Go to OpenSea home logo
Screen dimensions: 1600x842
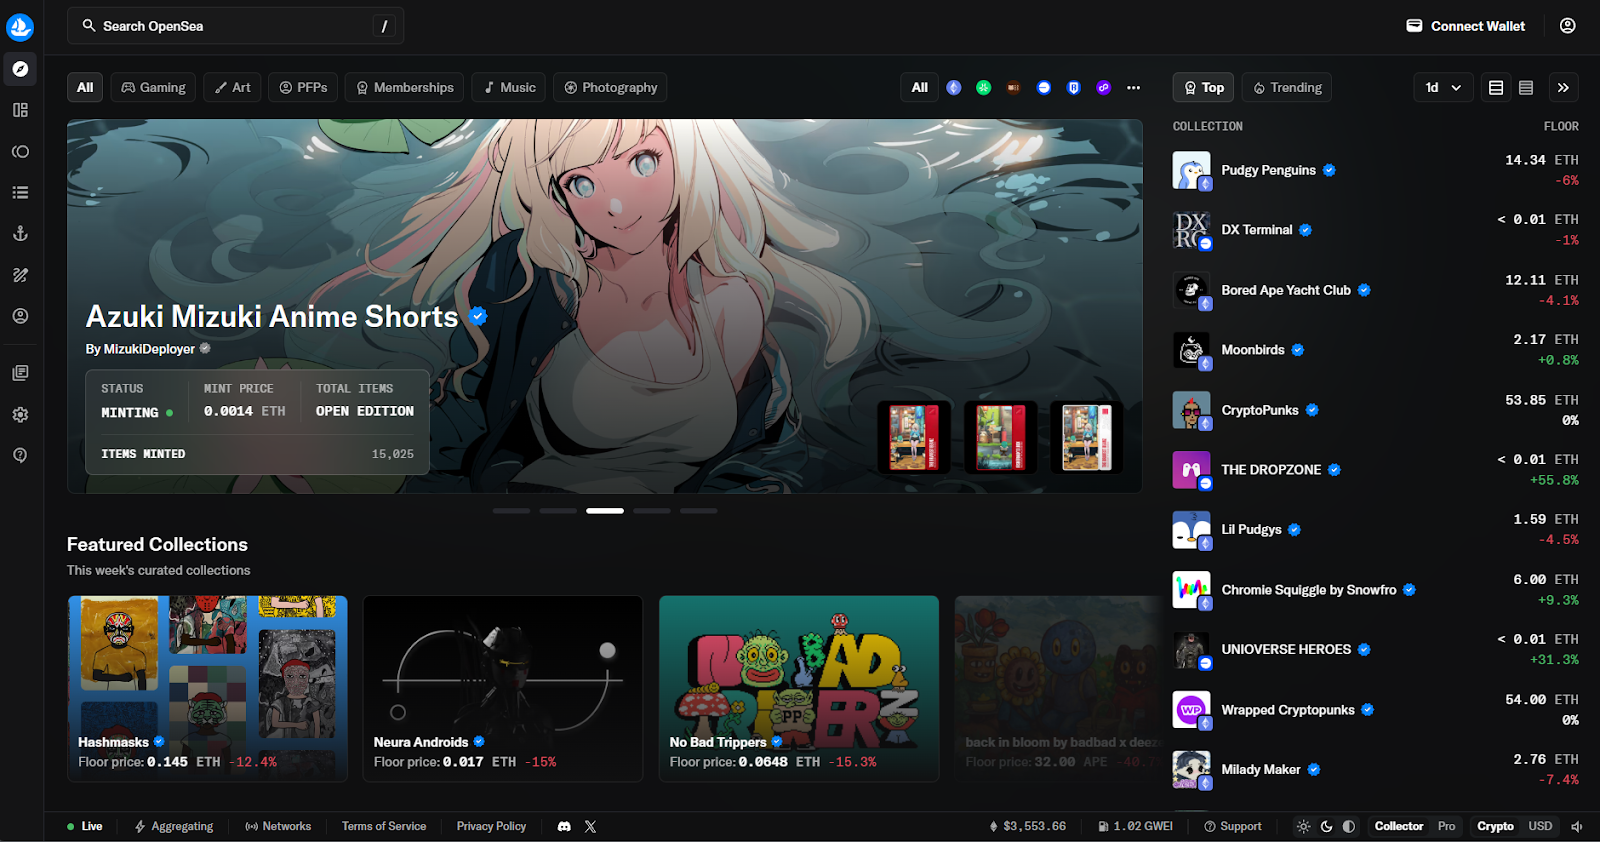[x=20, y=27]
